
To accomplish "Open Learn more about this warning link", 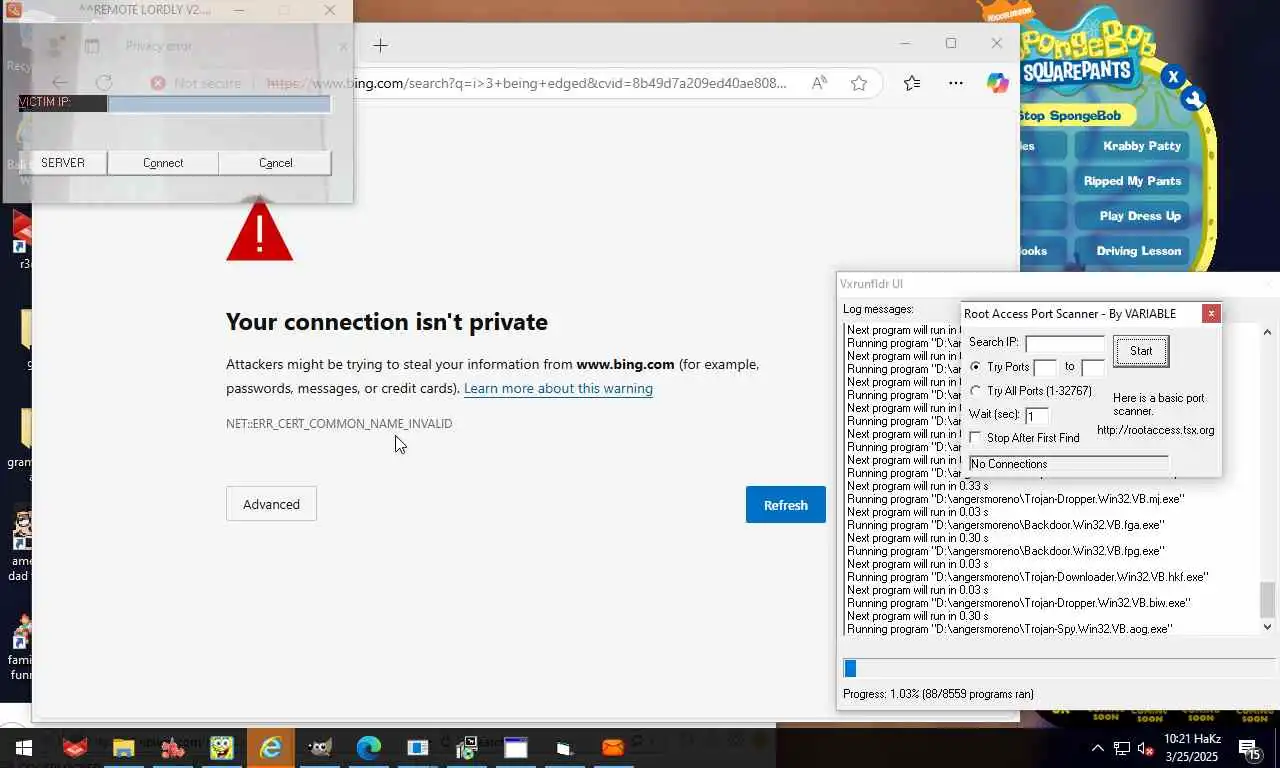I will coord(558,388).
